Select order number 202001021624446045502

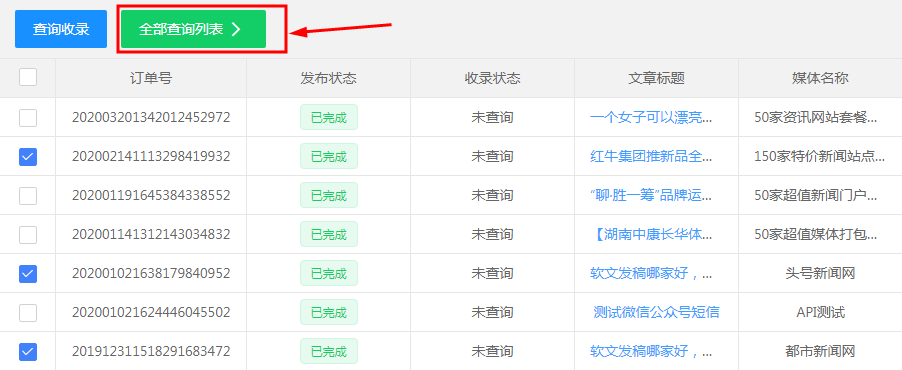(151, 312)
